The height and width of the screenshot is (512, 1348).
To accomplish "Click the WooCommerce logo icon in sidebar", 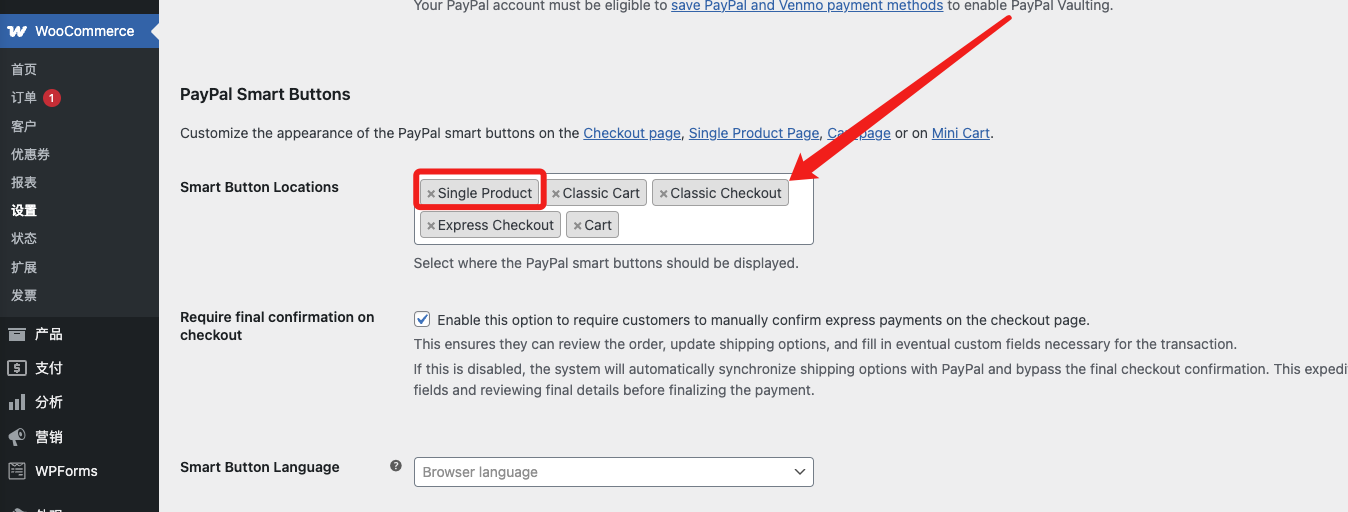I will [x=17, y=31].
